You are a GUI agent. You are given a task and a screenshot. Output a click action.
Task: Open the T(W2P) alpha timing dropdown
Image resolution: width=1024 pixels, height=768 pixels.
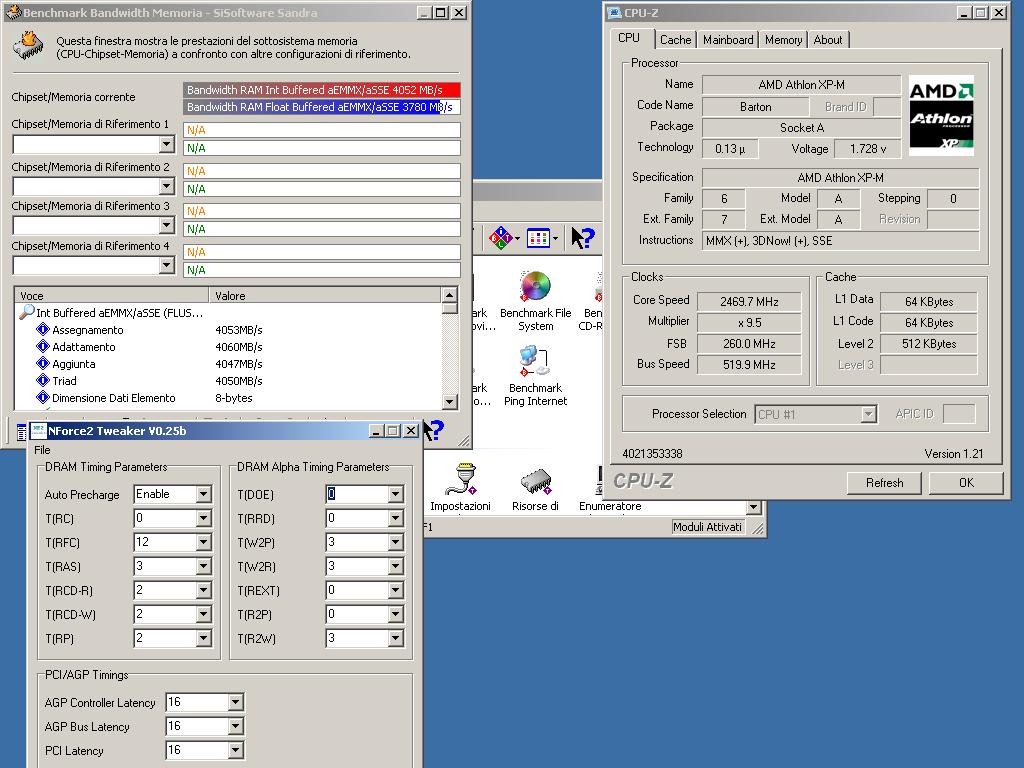coord(396,542)
